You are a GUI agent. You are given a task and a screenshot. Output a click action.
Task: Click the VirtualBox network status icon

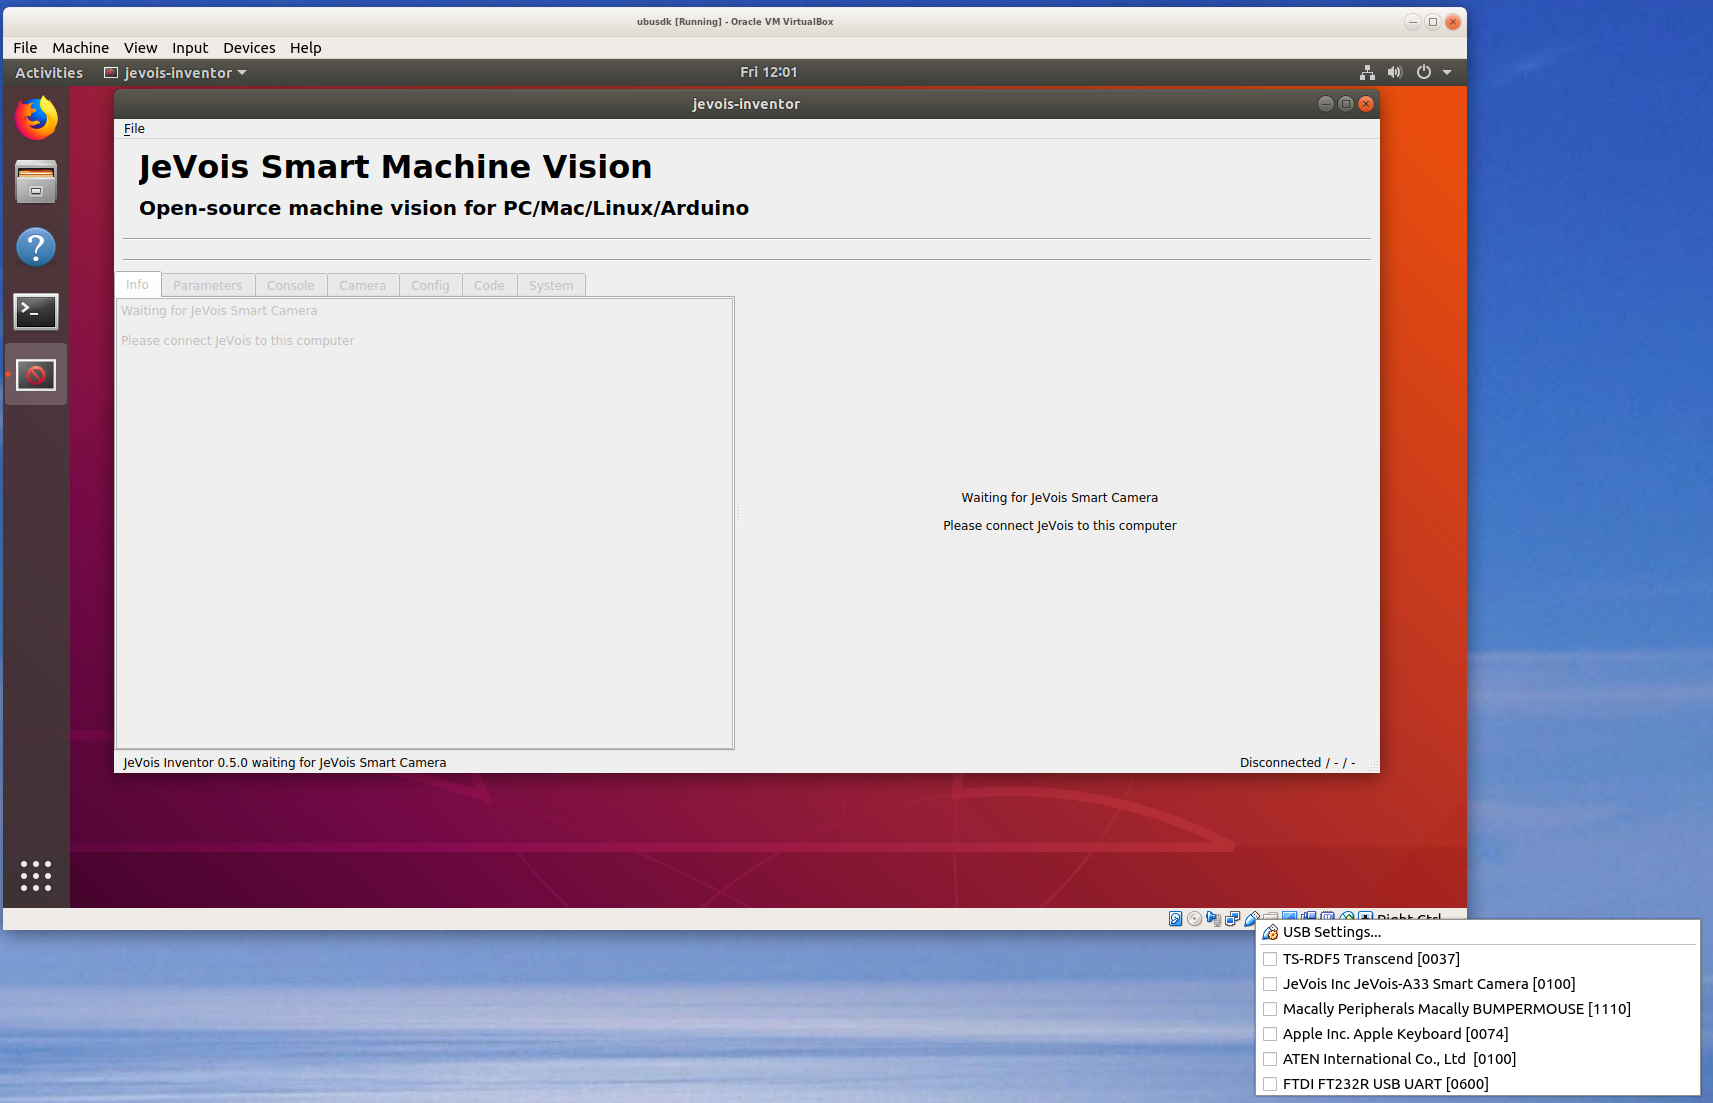coord(1233,918)
